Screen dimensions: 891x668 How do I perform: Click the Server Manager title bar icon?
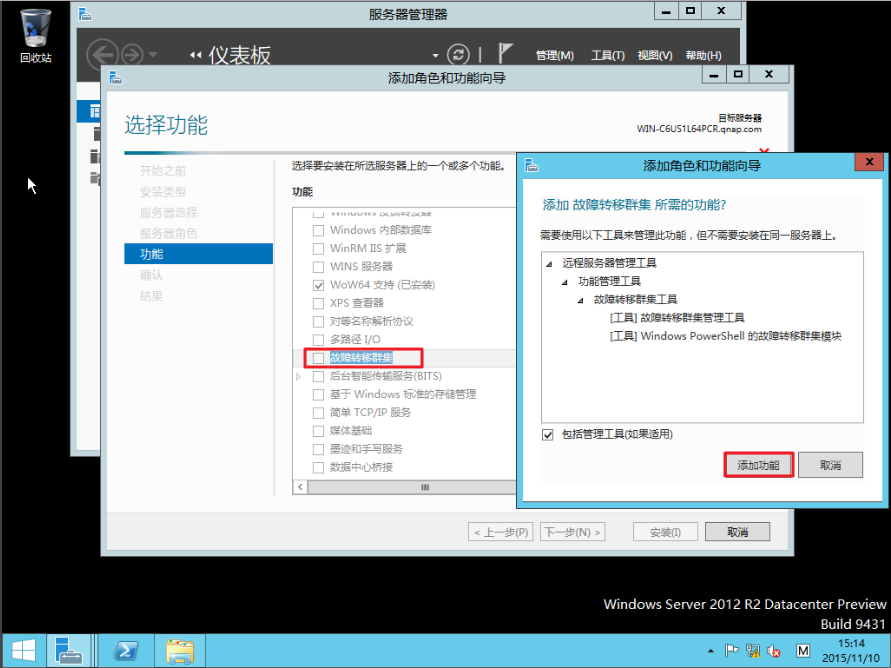(x=85, y=14)
